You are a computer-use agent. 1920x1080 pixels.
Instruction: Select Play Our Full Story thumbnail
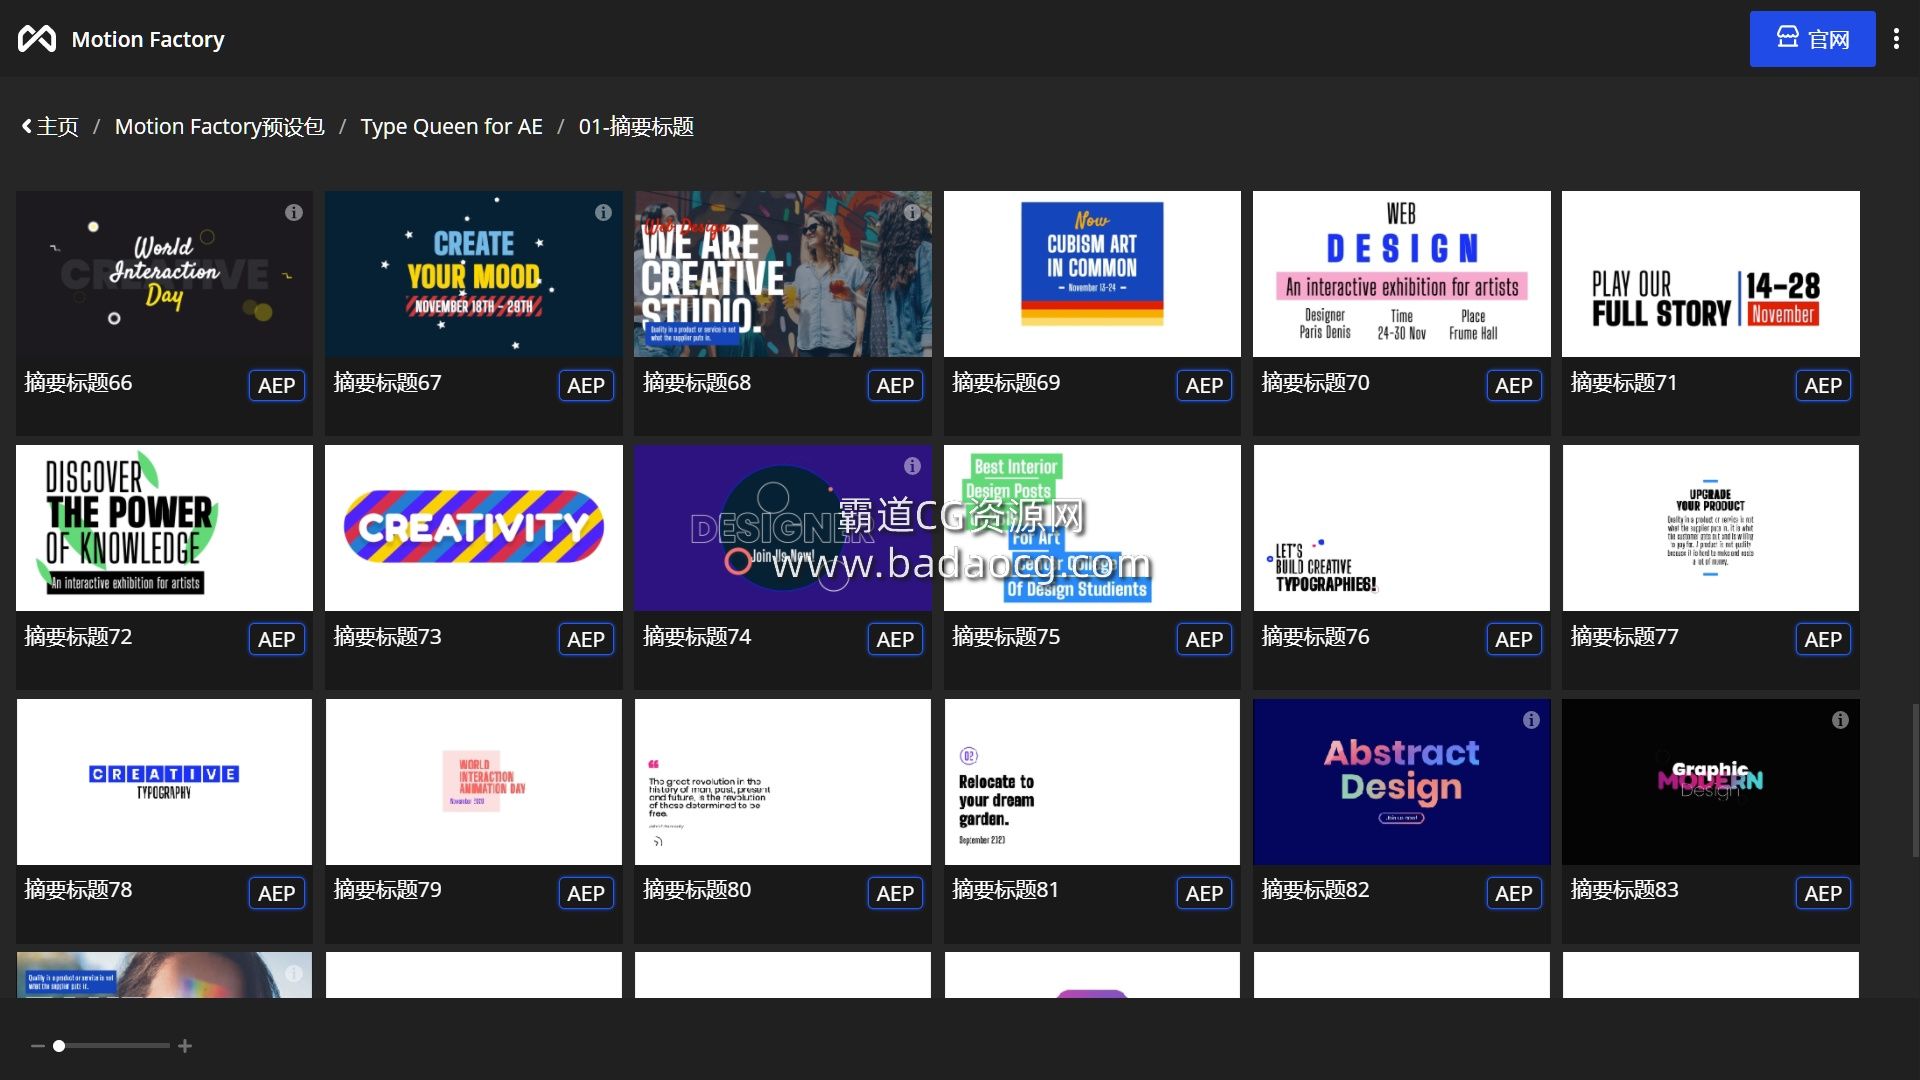[1710, 274]
